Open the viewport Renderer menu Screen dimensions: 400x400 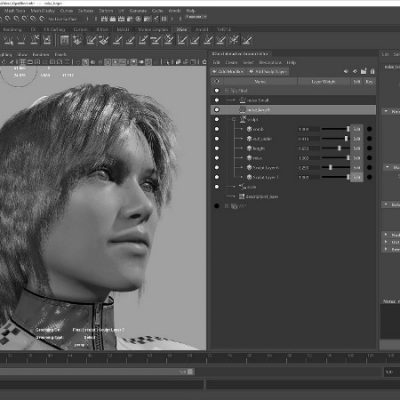tap(41, 54)
